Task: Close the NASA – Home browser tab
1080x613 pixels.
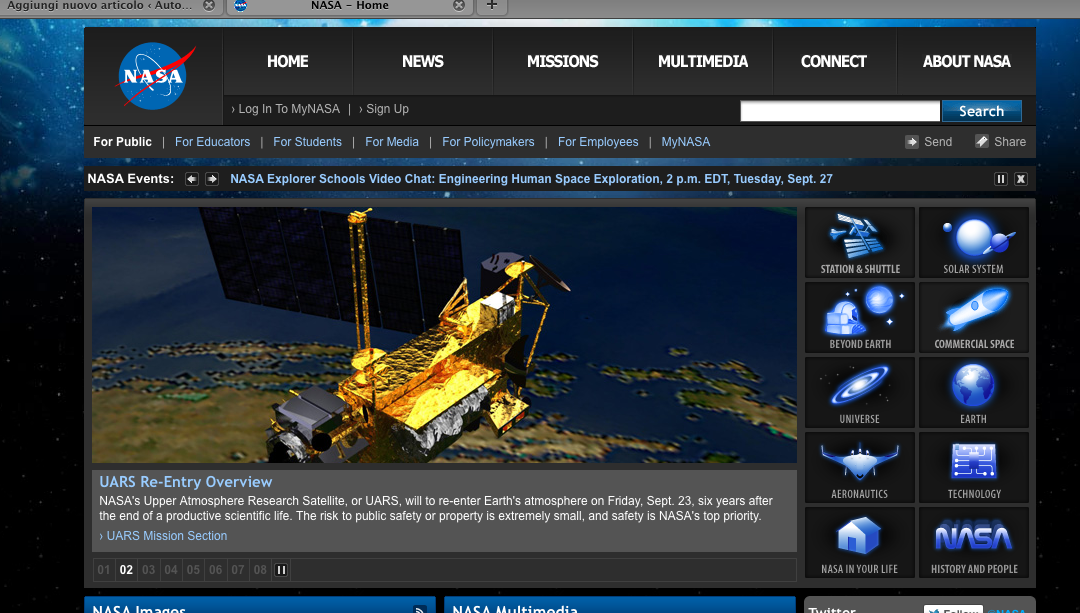Action: coord(459,6)
